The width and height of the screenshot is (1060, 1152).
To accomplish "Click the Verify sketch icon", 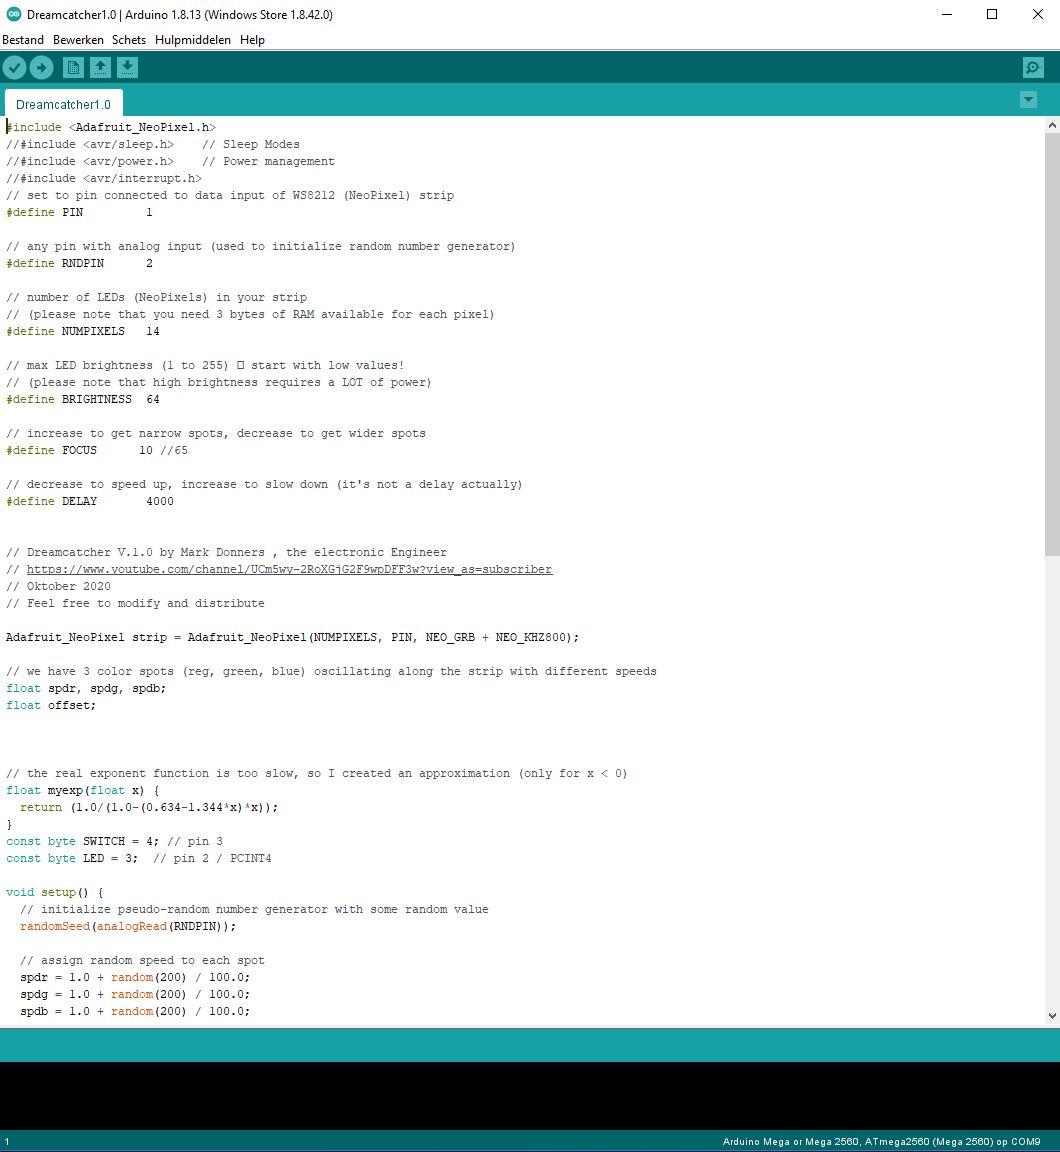I will point(14,67).
